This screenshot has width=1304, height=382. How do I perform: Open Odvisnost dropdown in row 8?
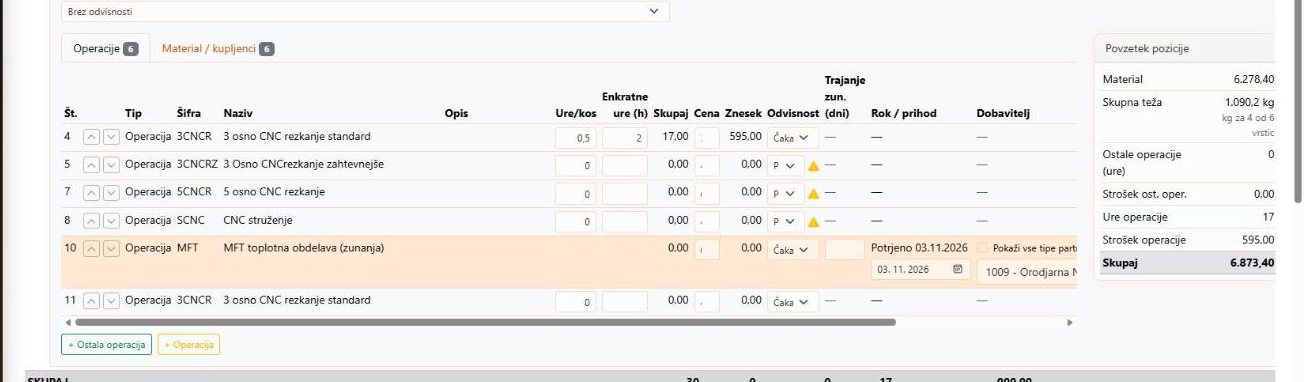click(x=785, y=222)
